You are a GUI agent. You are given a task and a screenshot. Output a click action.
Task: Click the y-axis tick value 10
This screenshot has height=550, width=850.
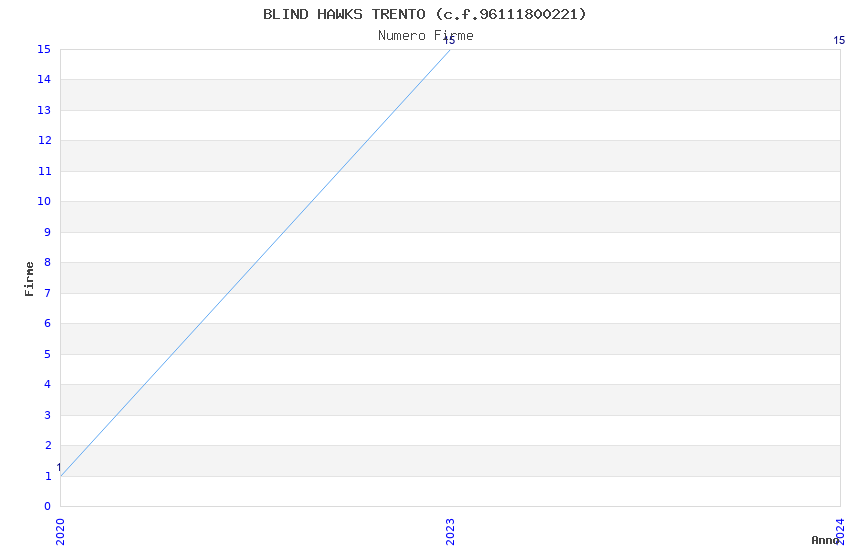(x=44, y=202)
